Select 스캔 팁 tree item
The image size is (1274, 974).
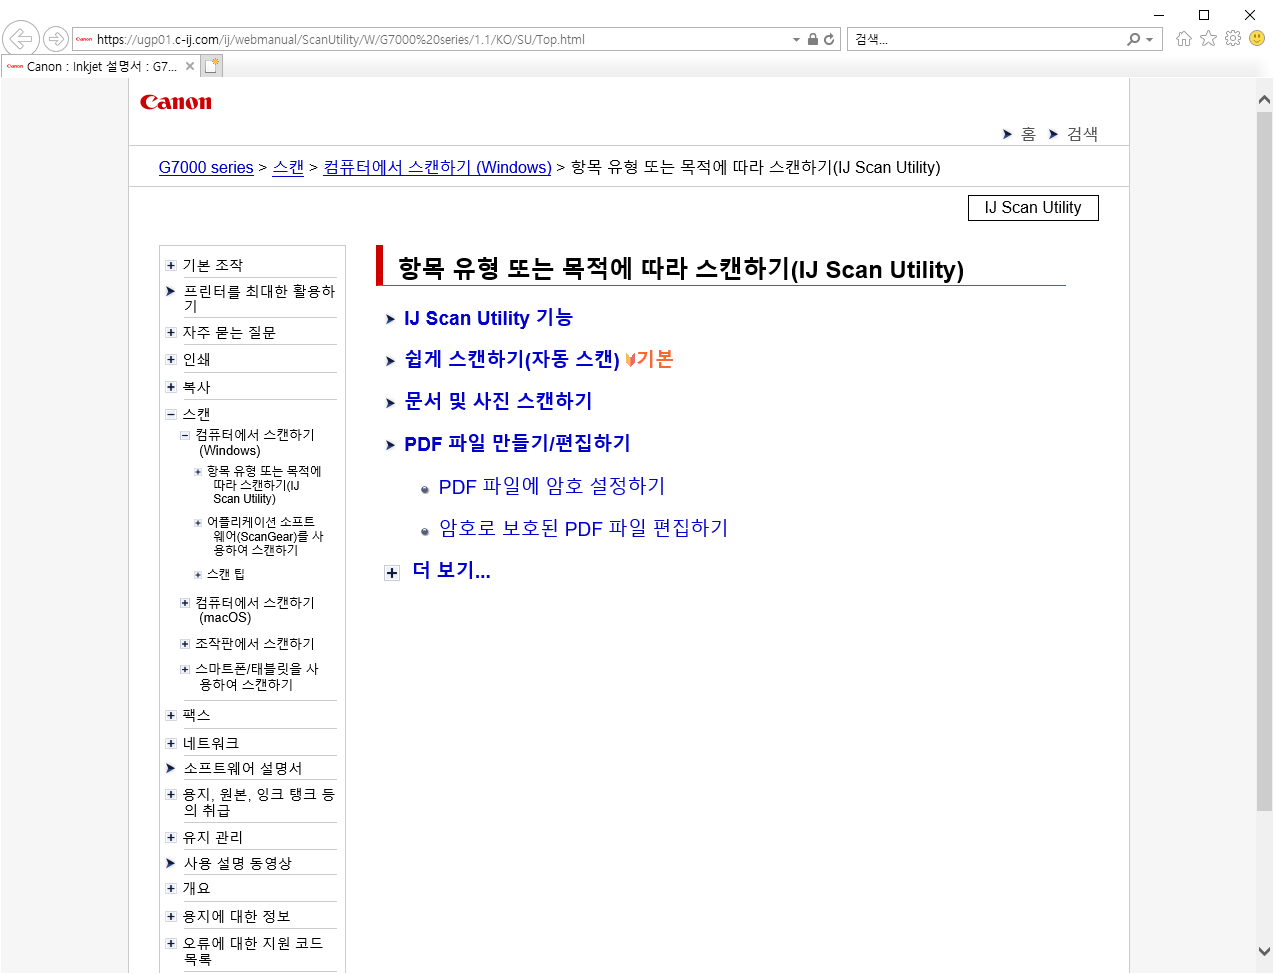(x=226, y=574)
